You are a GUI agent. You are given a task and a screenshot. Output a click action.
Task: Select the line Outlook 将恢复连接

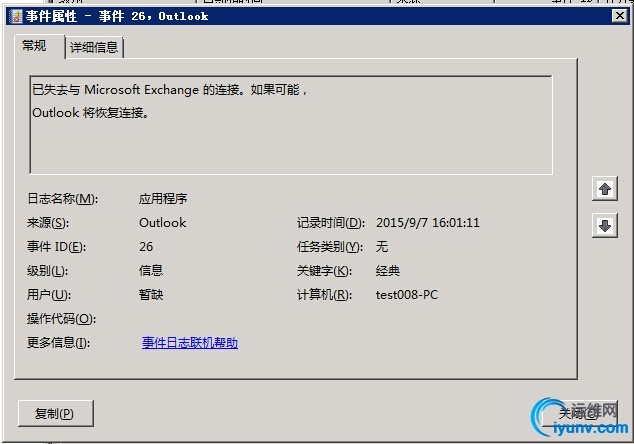(x=91, y=113)
